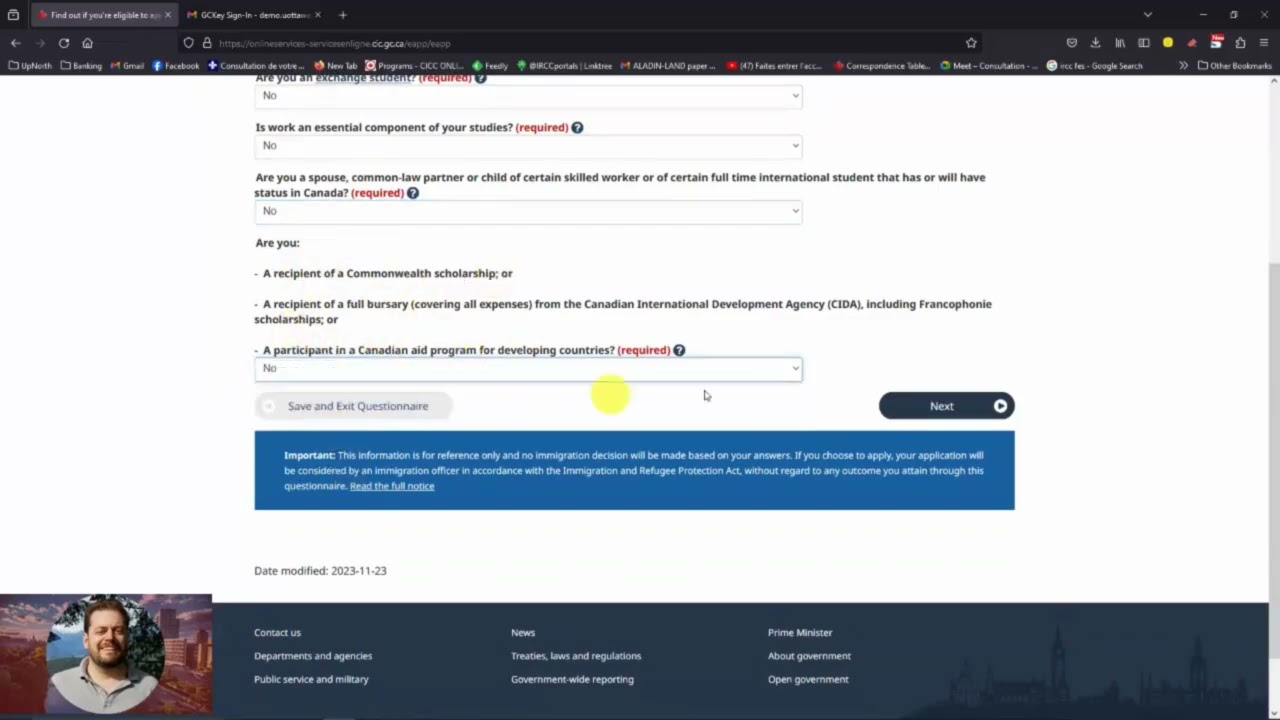Open the Library history icon
Viewport: 1280px width, 720px height.
coord(1120,43)
